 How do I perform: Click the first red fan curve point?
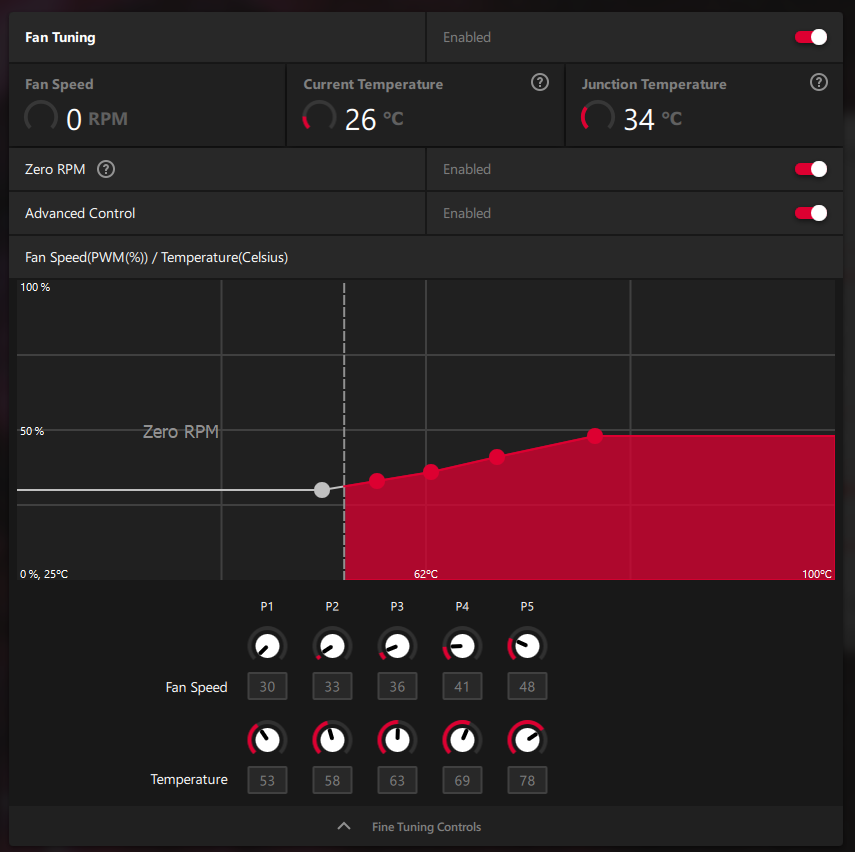click(377, 481)
